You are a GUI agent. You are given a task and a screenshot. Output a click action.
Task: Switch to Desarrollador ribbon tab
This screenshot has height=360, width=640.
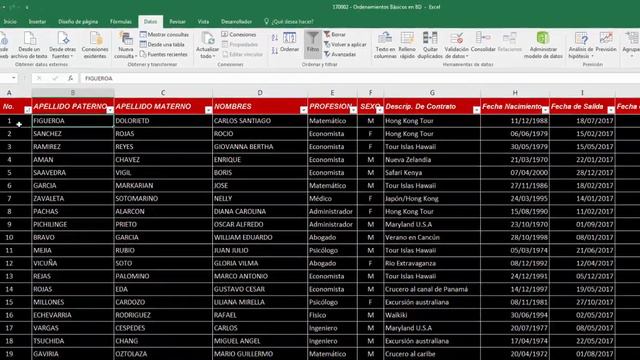(x=236, y=22)
